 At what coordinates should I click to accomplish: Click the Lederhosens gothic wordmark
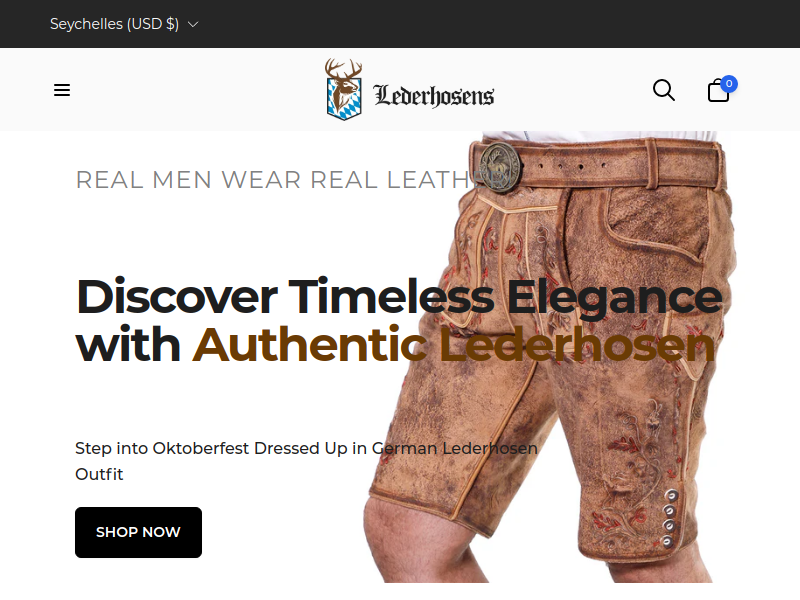point(434,95)
